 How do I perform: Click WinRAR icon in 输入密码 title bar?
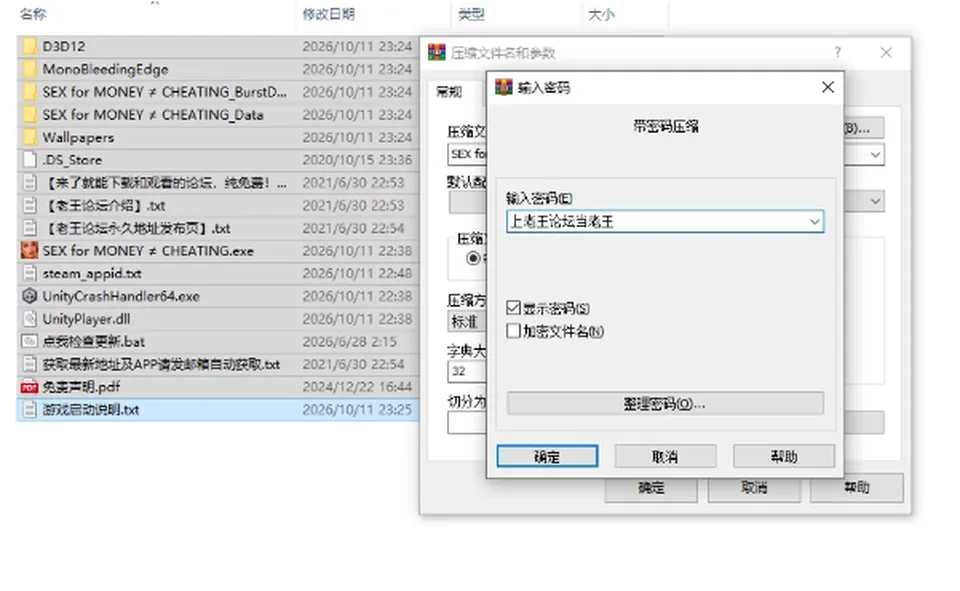point(503,88)
